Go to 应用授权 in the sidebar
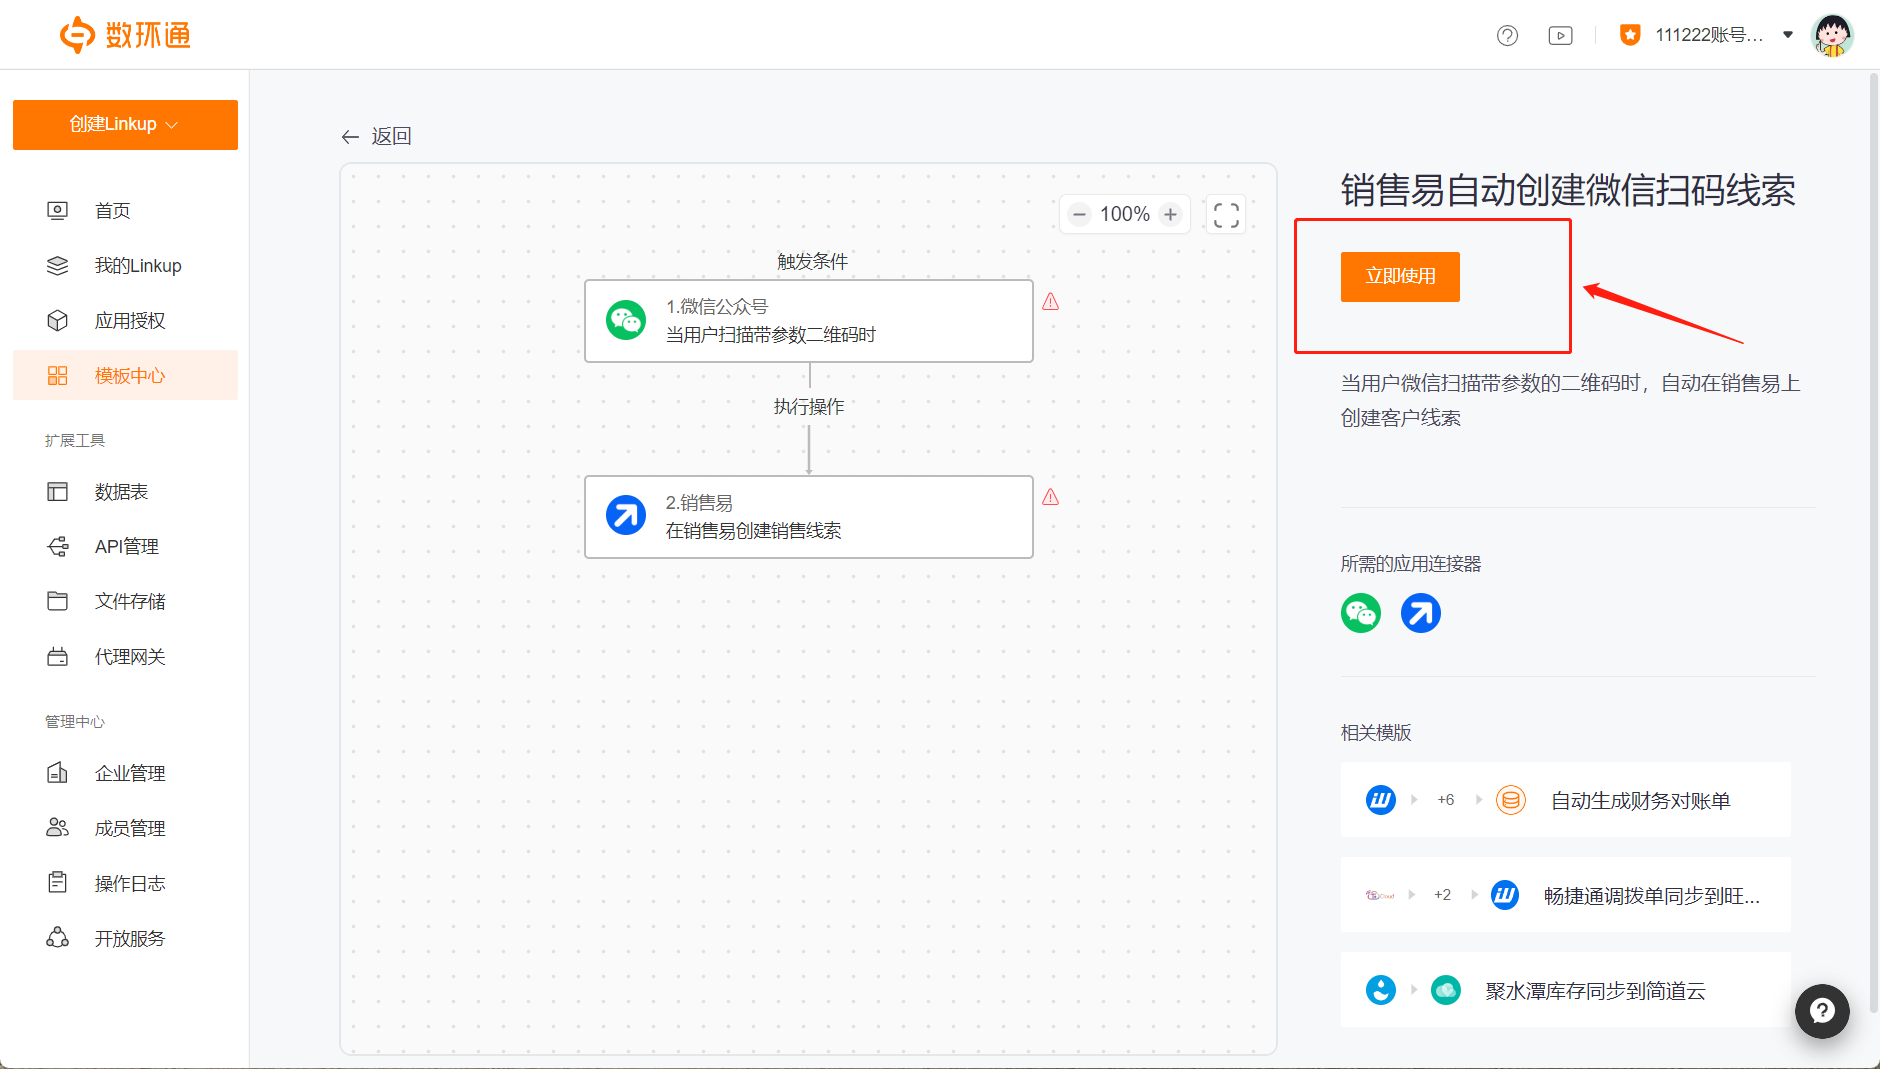 point(129,321)
